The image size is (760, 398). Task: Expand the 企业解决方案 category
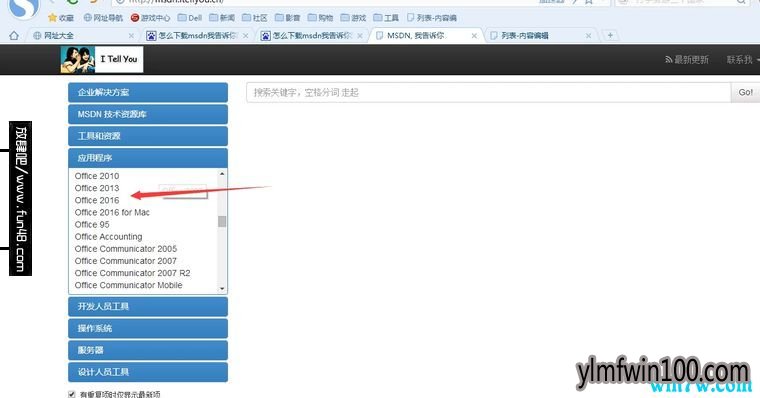click(148, 93)
